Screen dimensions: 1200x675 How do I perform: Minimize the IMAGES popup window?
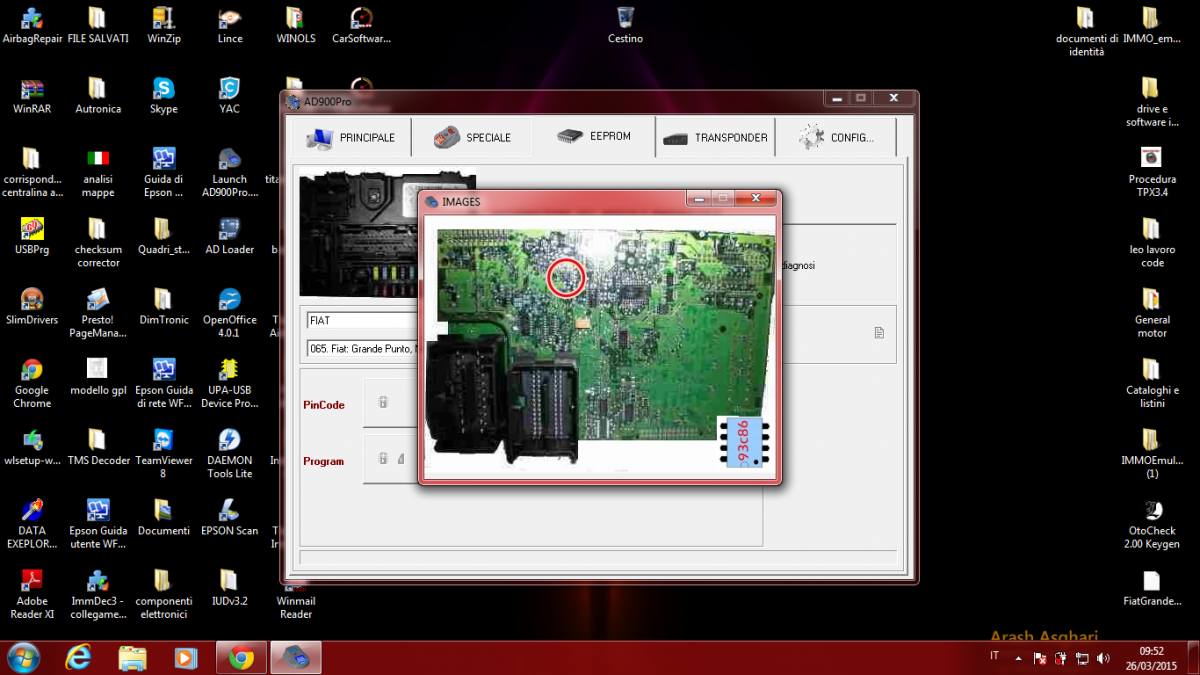(698, 199)
